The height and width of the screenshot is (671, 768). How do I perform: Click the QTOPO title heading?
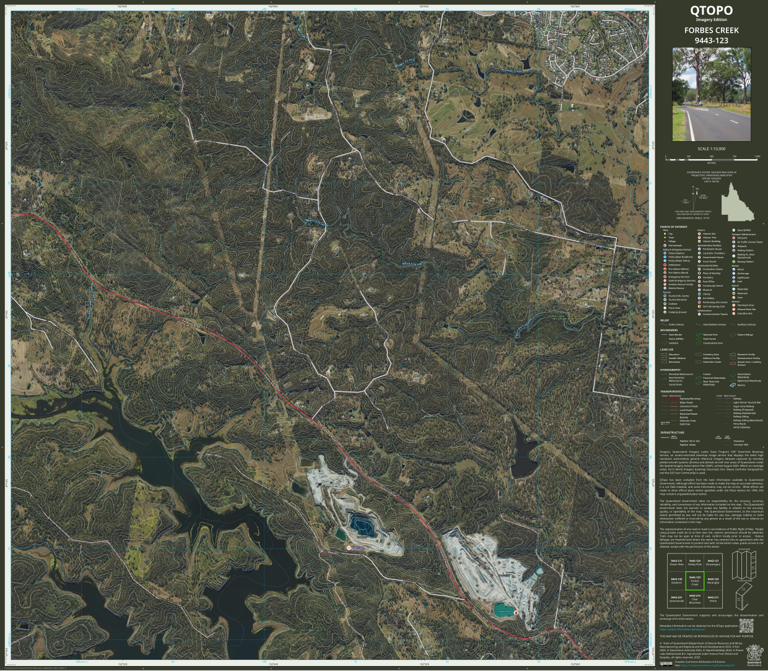[711, 10]
